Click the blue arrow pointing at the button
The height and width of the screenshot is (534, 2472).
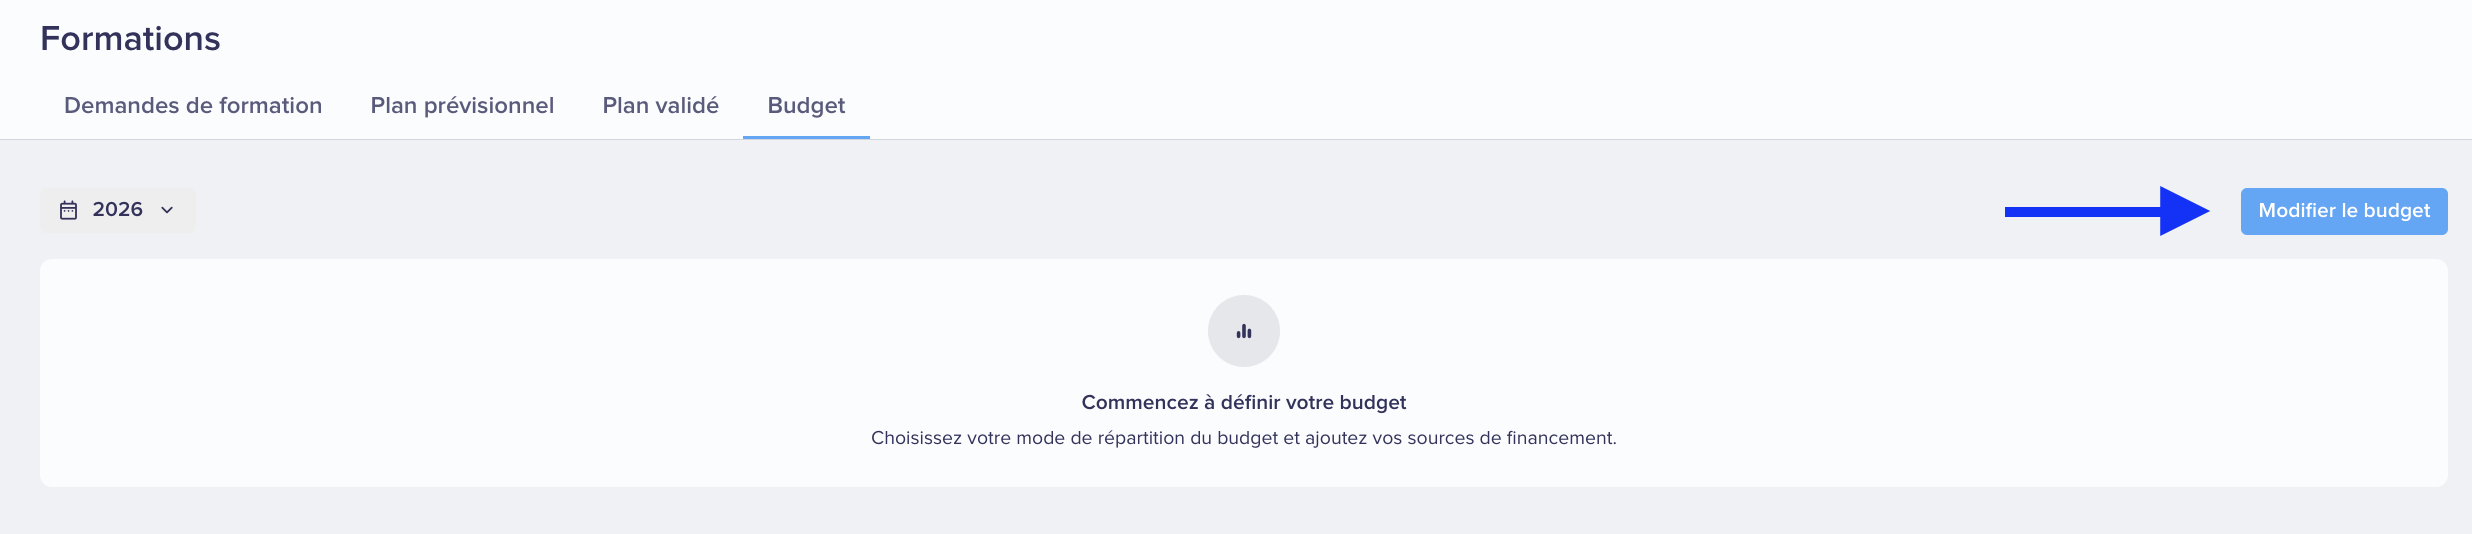[2107, 211]
